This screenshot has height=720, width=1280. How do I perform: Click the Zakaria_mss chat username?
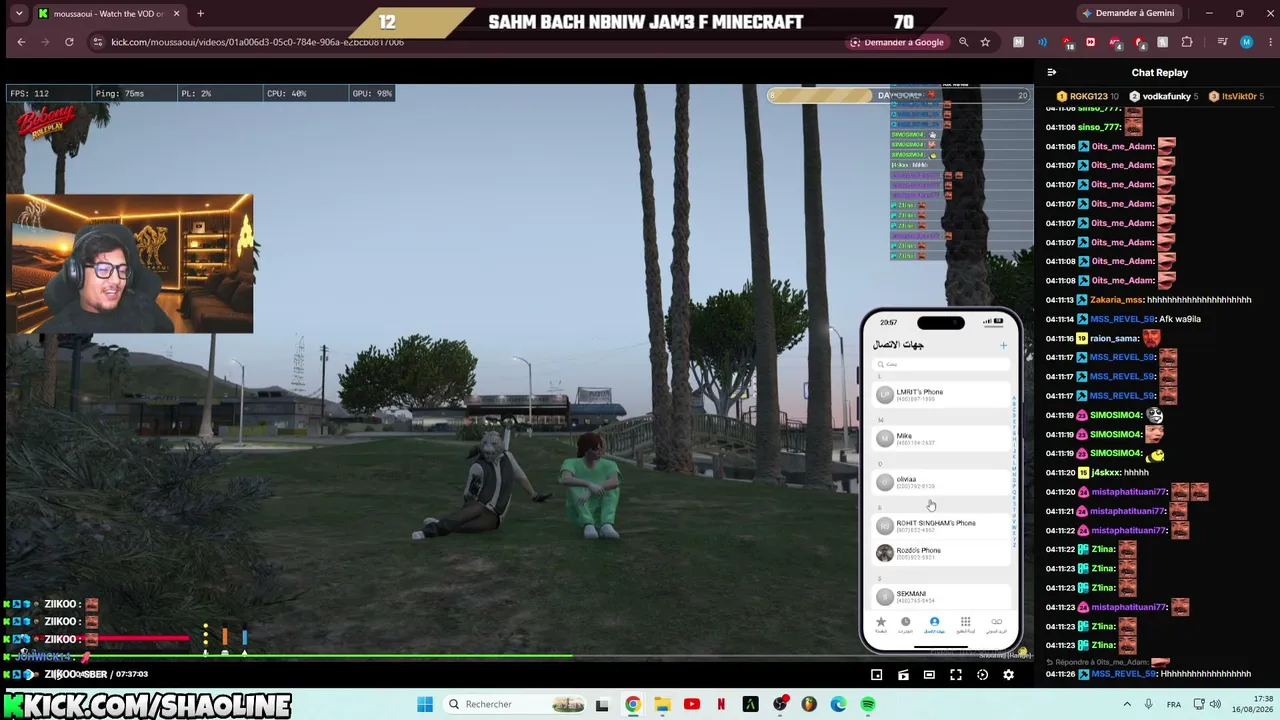coord(1117,300)
